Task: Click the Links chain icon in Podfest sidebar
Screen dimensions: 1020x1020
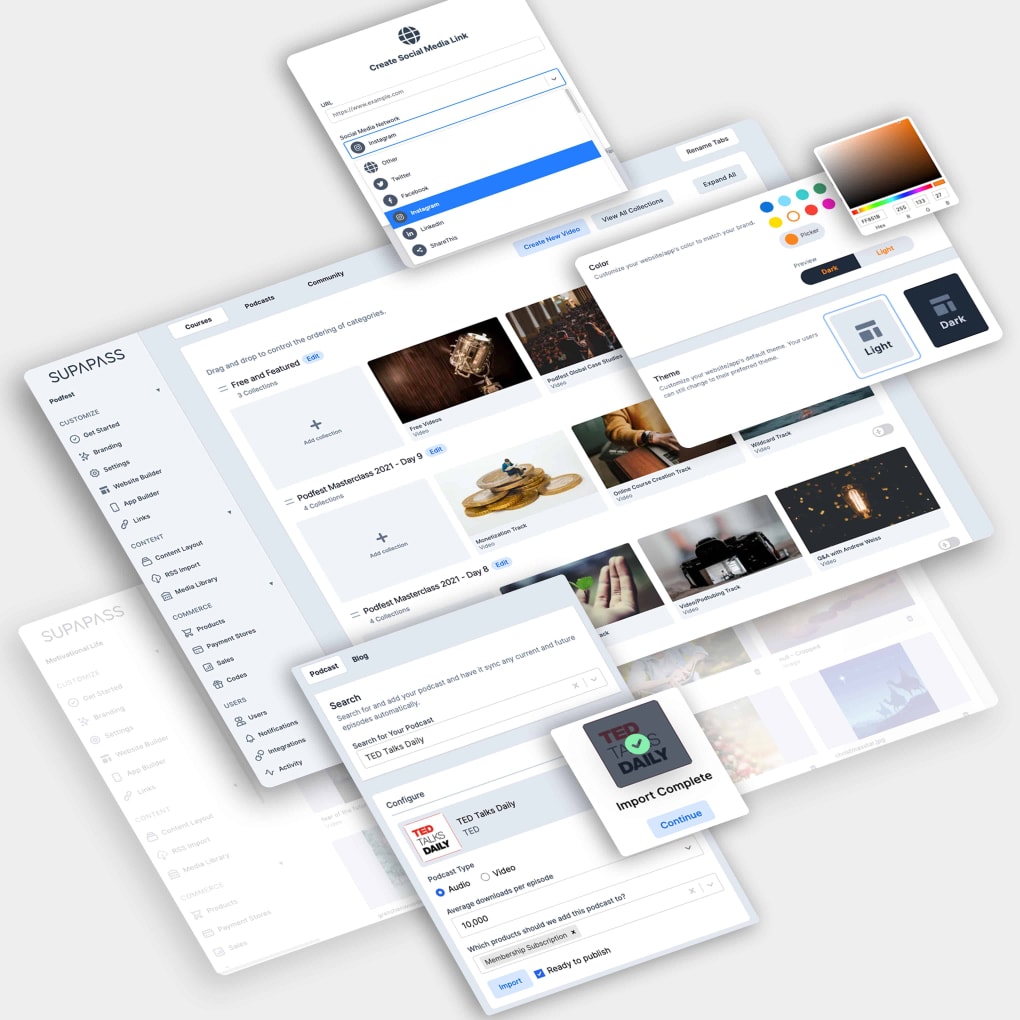Action: (x=124, y=524)
